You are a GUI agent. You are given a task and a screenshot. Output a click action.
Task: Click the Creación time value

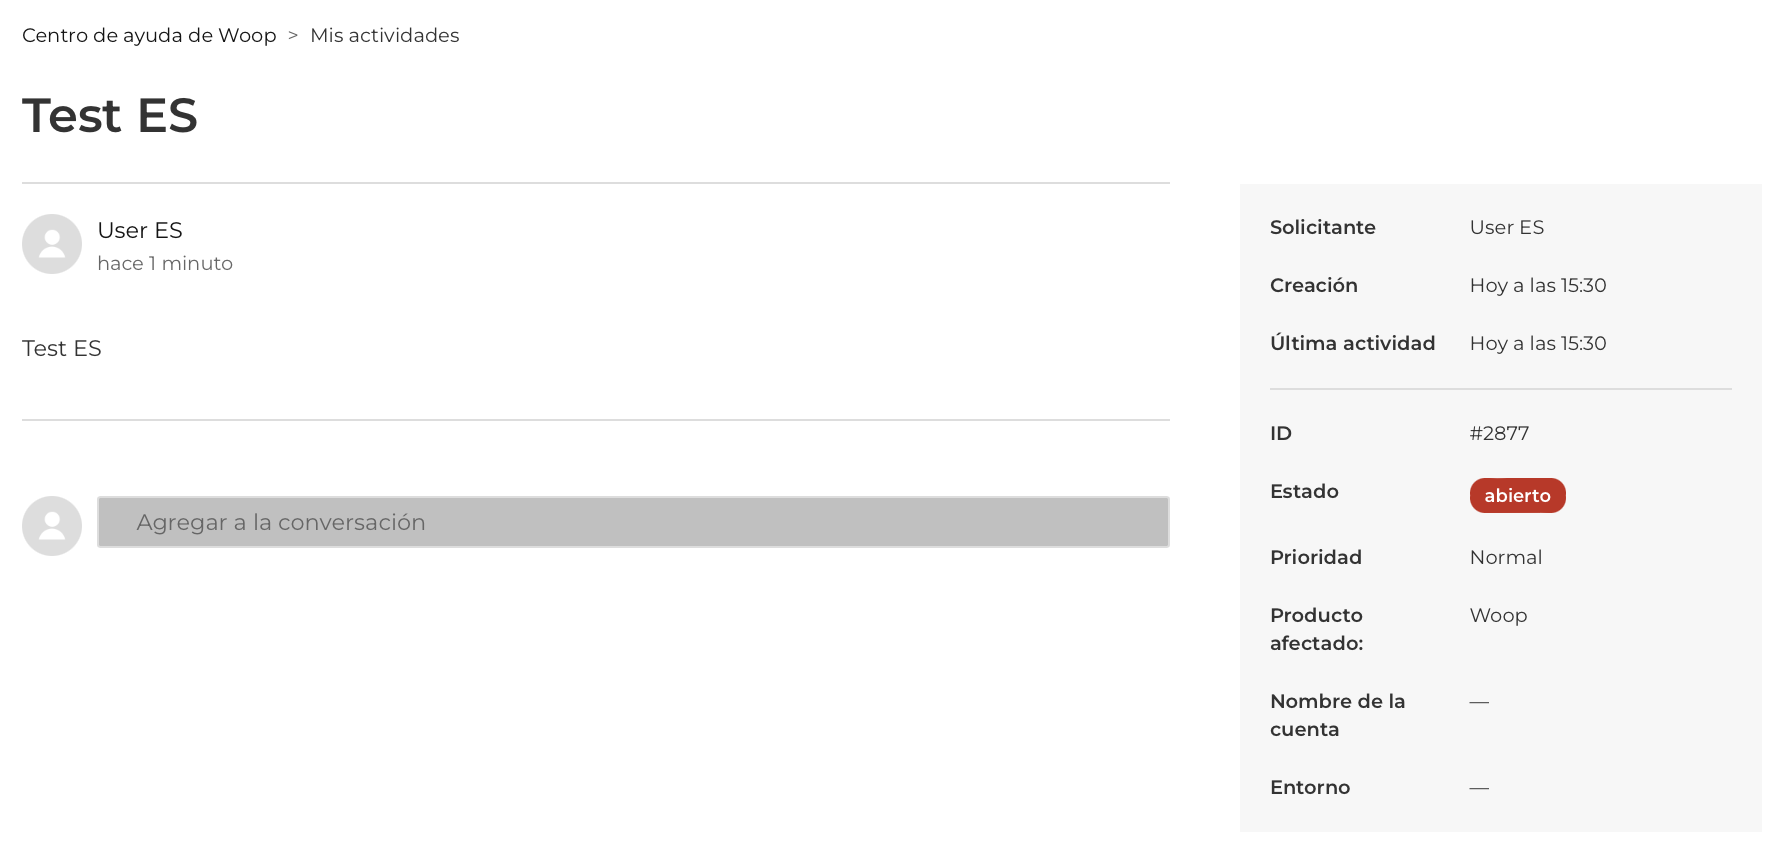1537,286
